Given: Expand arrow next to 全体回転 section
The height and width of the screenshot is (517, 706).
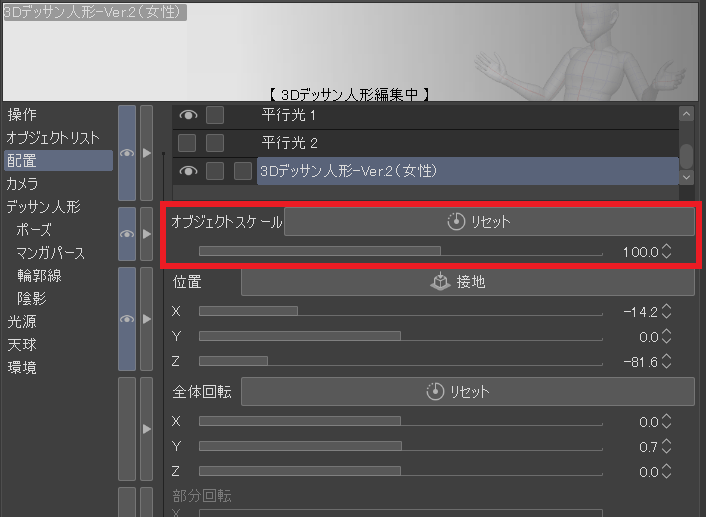Looking at the screenshot, I should [x=147, y=428].
